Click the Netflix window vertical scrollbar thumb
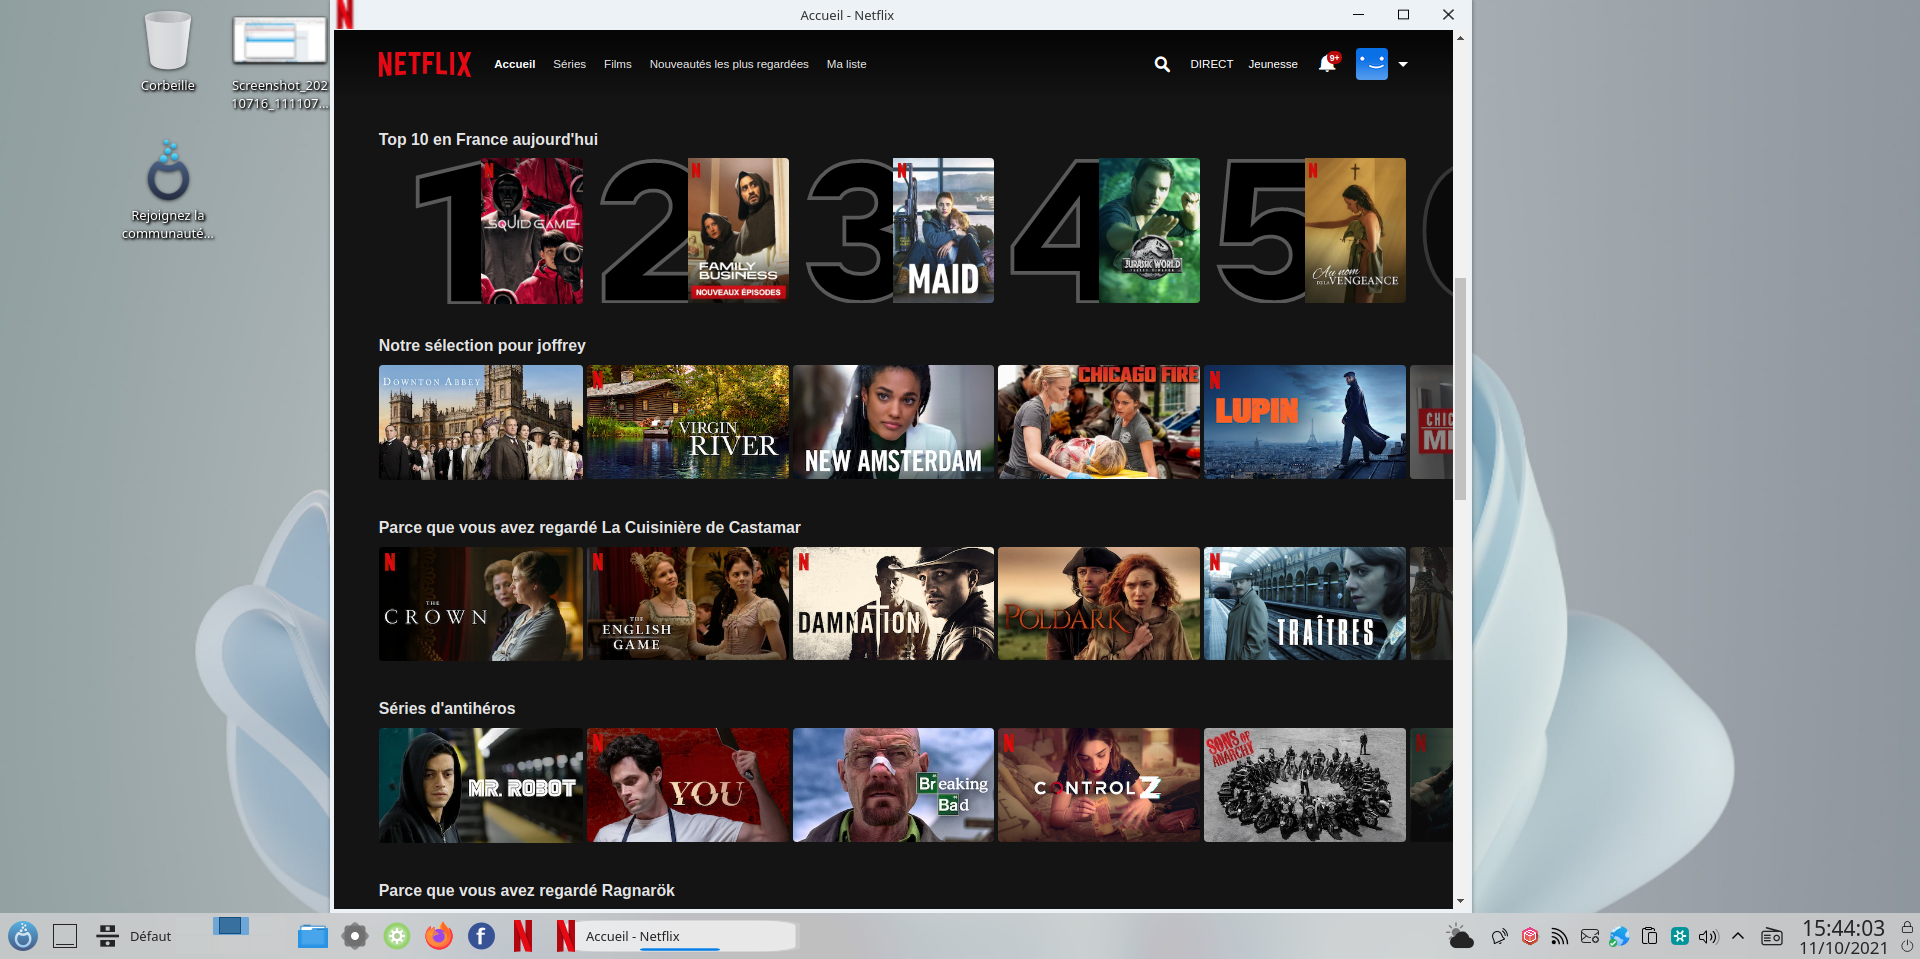 [x=1461, y=388]
